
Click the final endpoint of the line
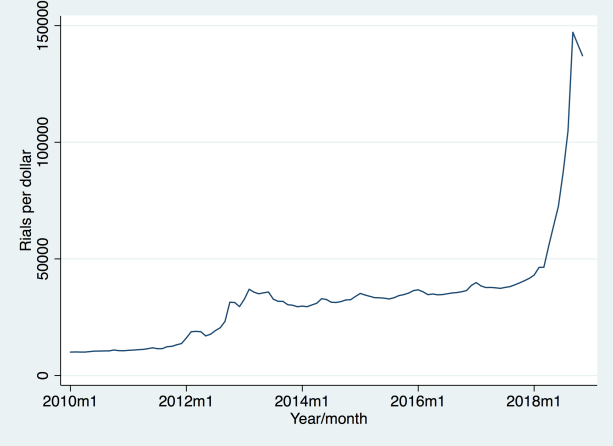[583, 56]
